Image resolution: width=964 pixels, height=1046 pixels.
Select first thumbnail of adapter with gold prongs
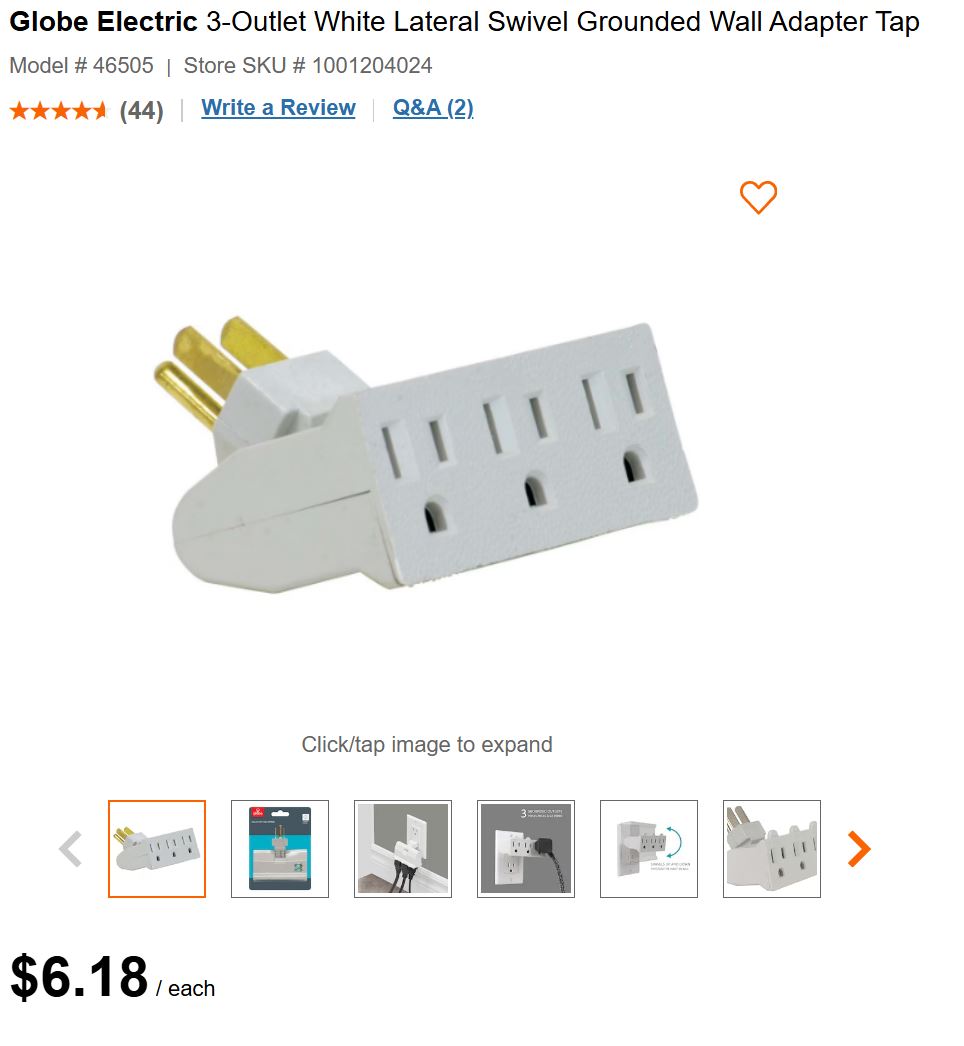pos(157,849)
